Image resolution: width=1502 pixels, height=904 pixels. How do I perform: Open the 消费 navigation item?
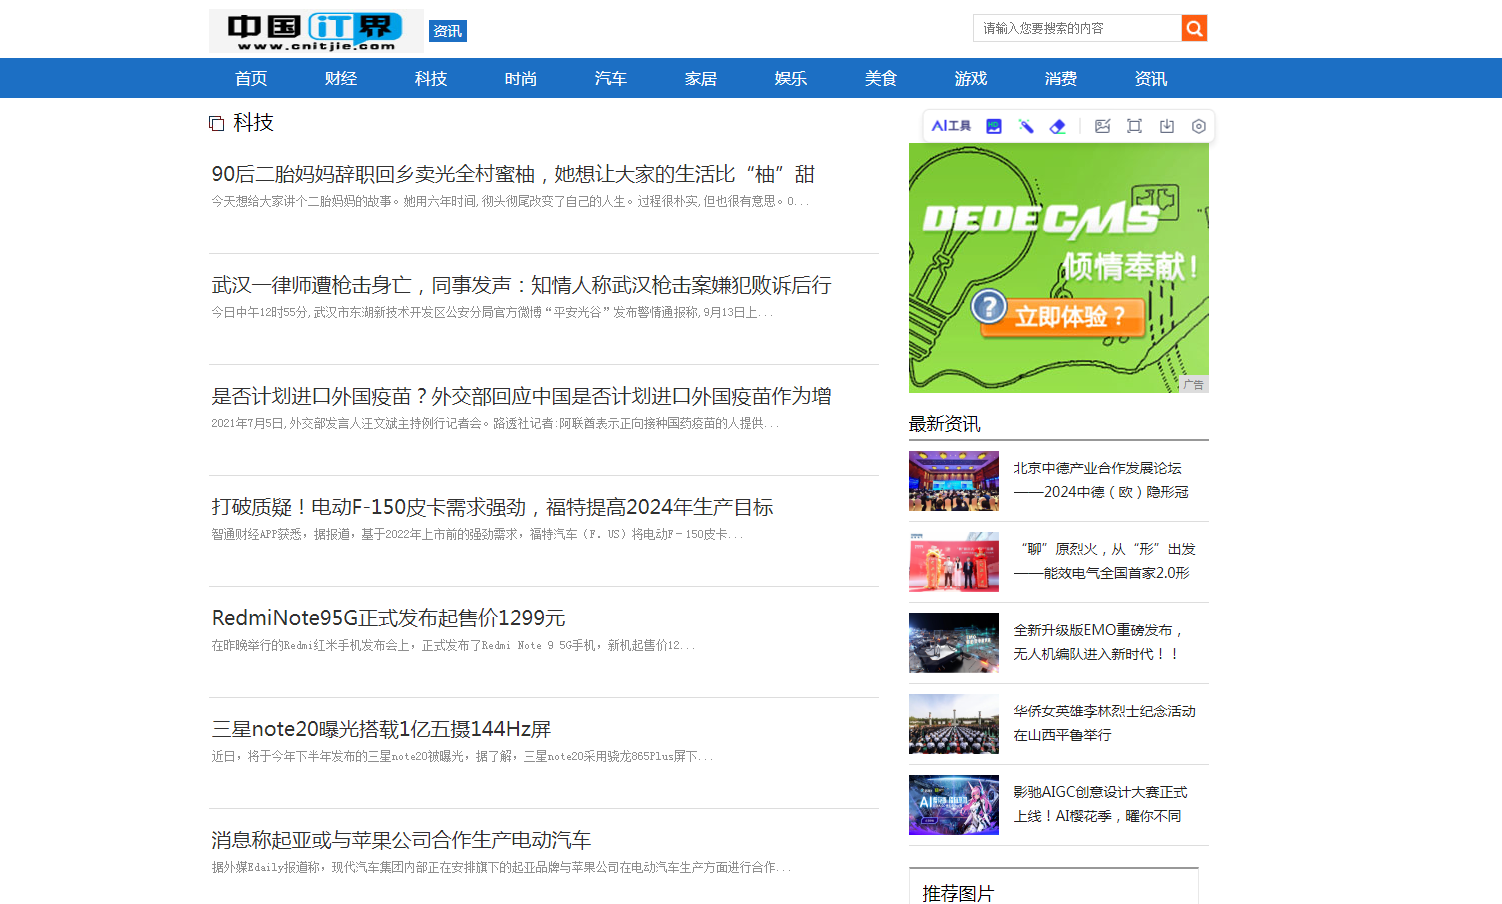click(x=1061, y=78)
